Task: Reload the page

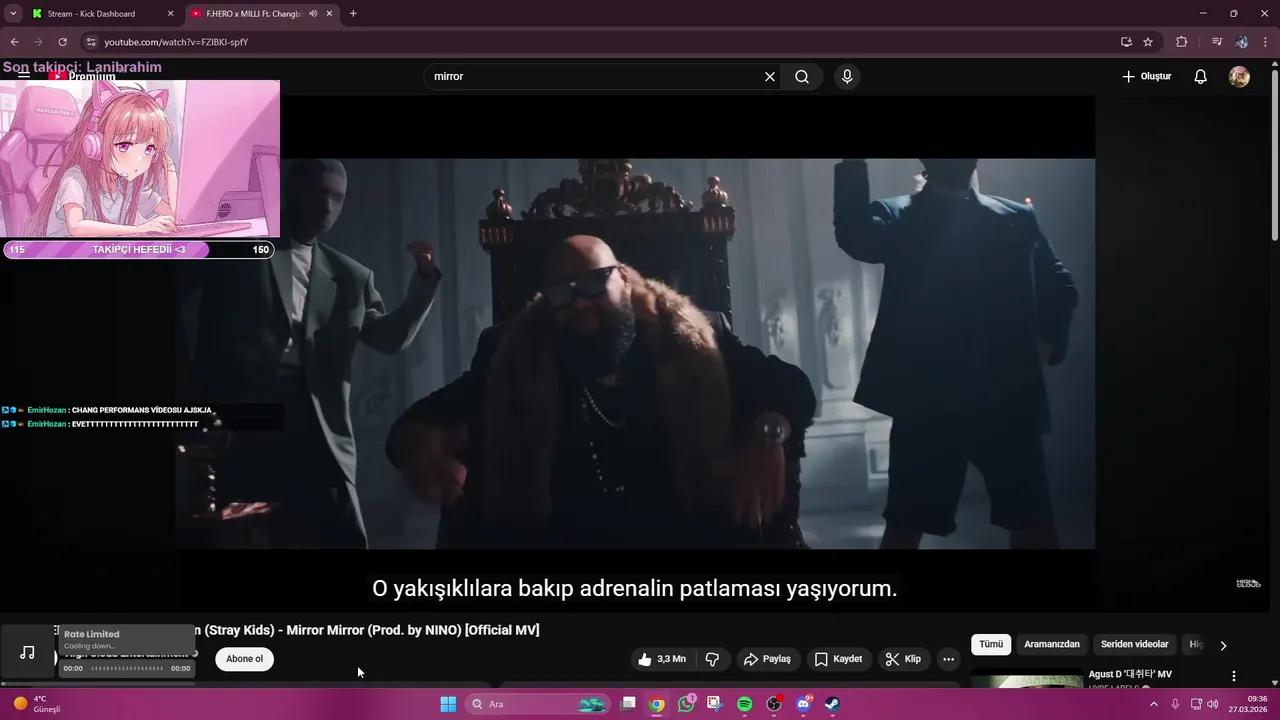Action: click(x=62, y=42)
